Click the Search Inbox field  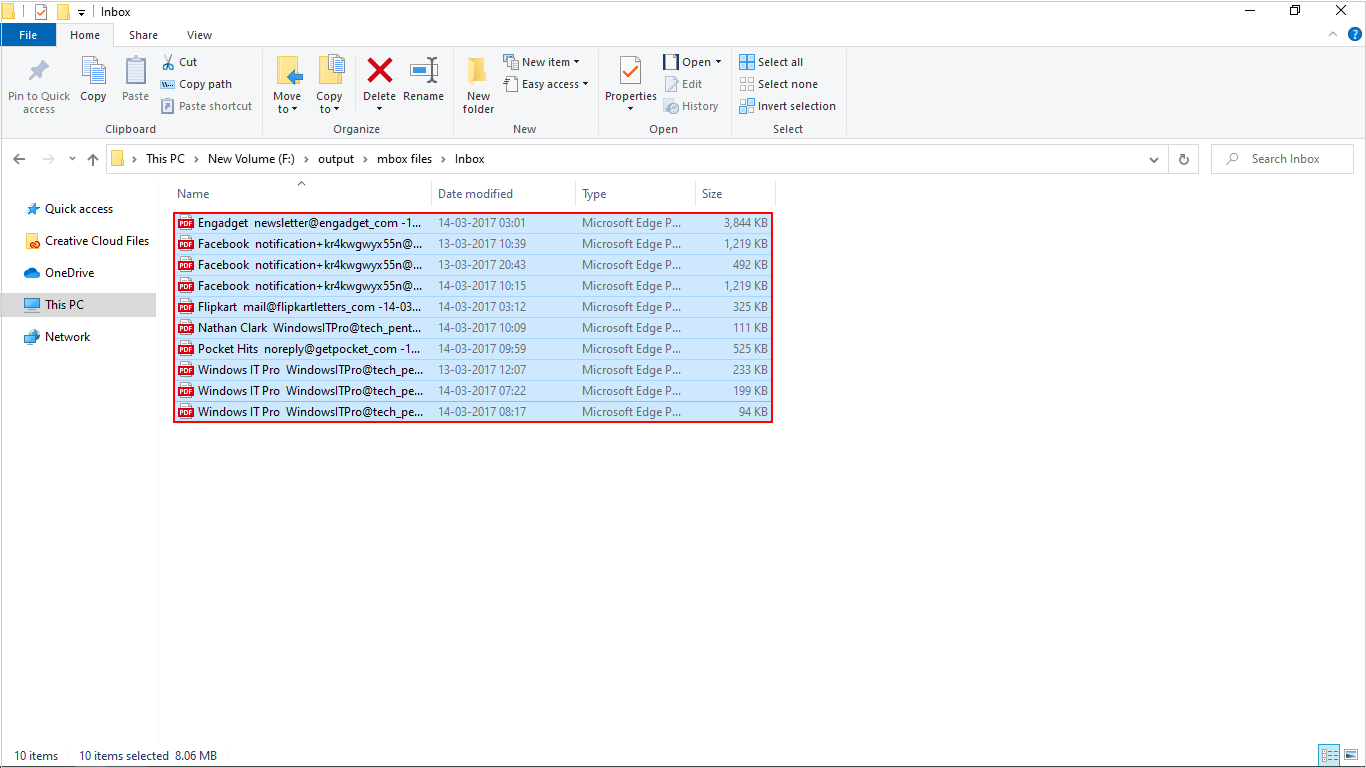1282,159
